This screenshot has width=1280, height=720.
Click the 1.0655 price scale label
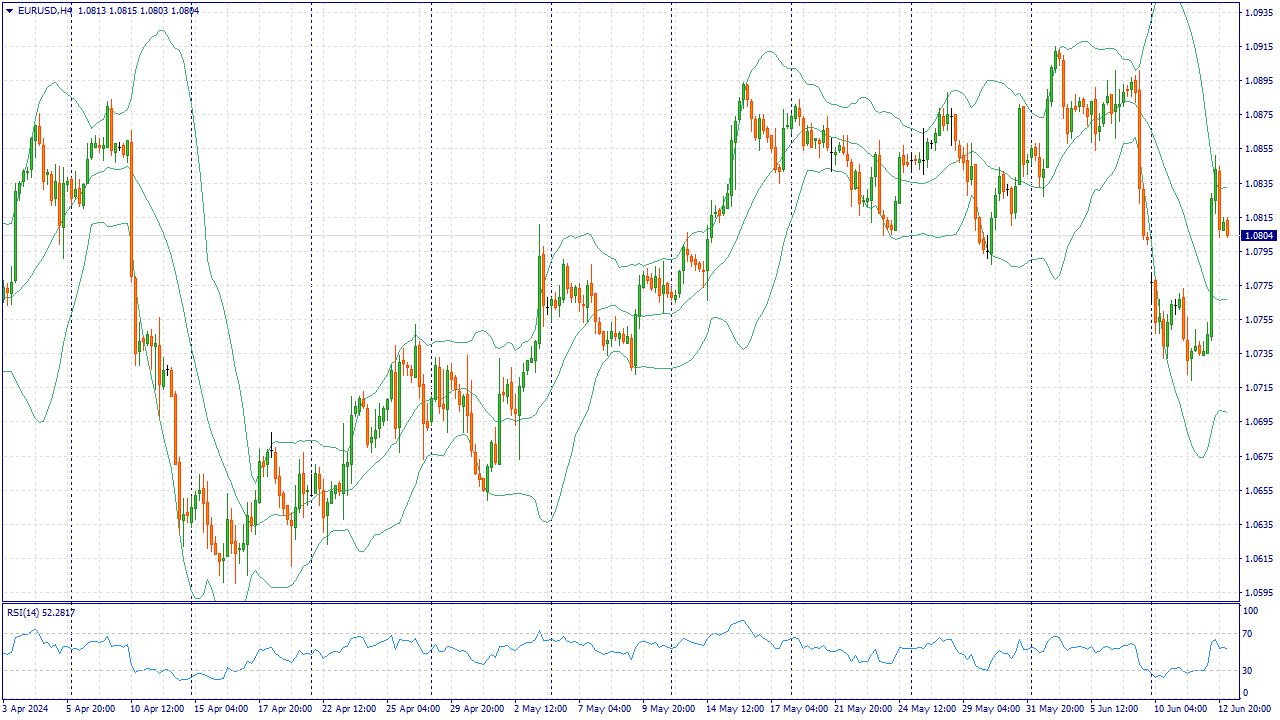(1258, 490)
